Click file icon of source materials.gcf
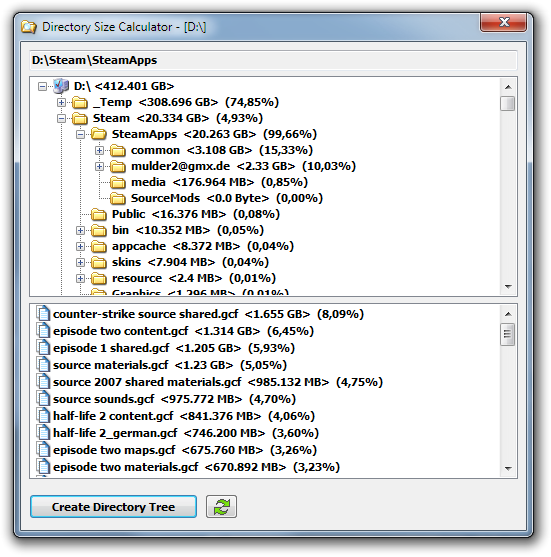 (43, 365)
